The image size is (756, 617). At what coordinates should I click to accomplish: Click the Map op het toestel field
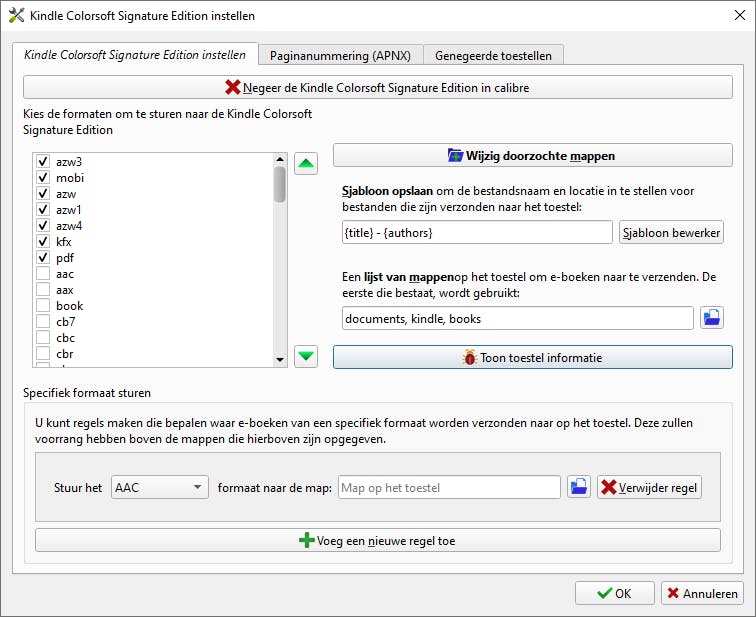tap(449, 487)
